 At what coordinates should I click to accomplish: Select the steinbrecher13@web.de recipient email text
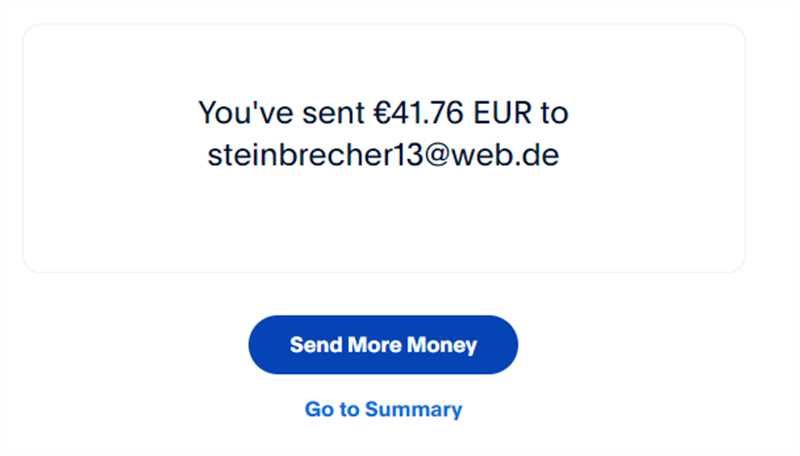coord(383,155)
